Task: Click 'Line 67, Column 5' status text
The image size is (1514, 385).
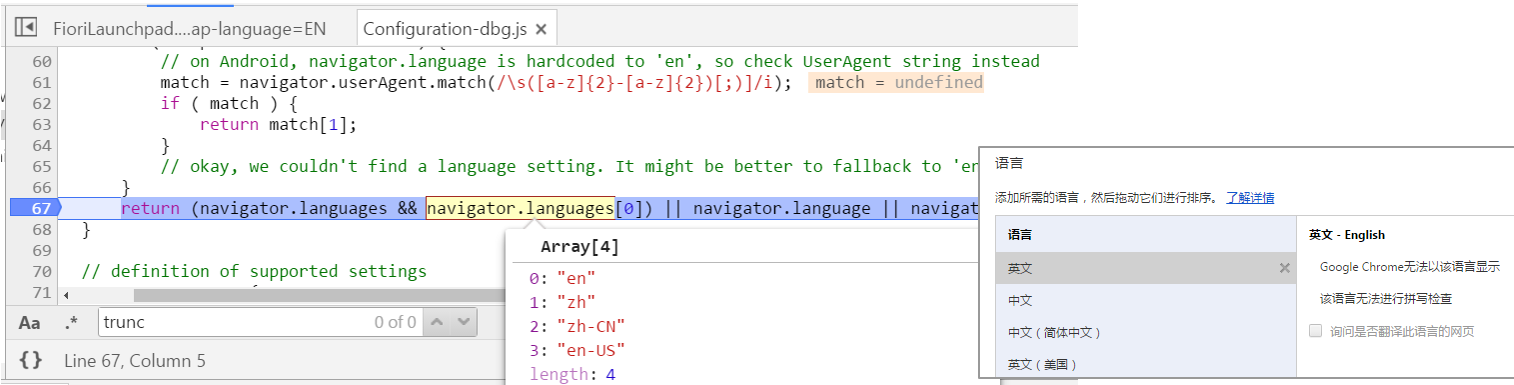Action: pos(134,360)
